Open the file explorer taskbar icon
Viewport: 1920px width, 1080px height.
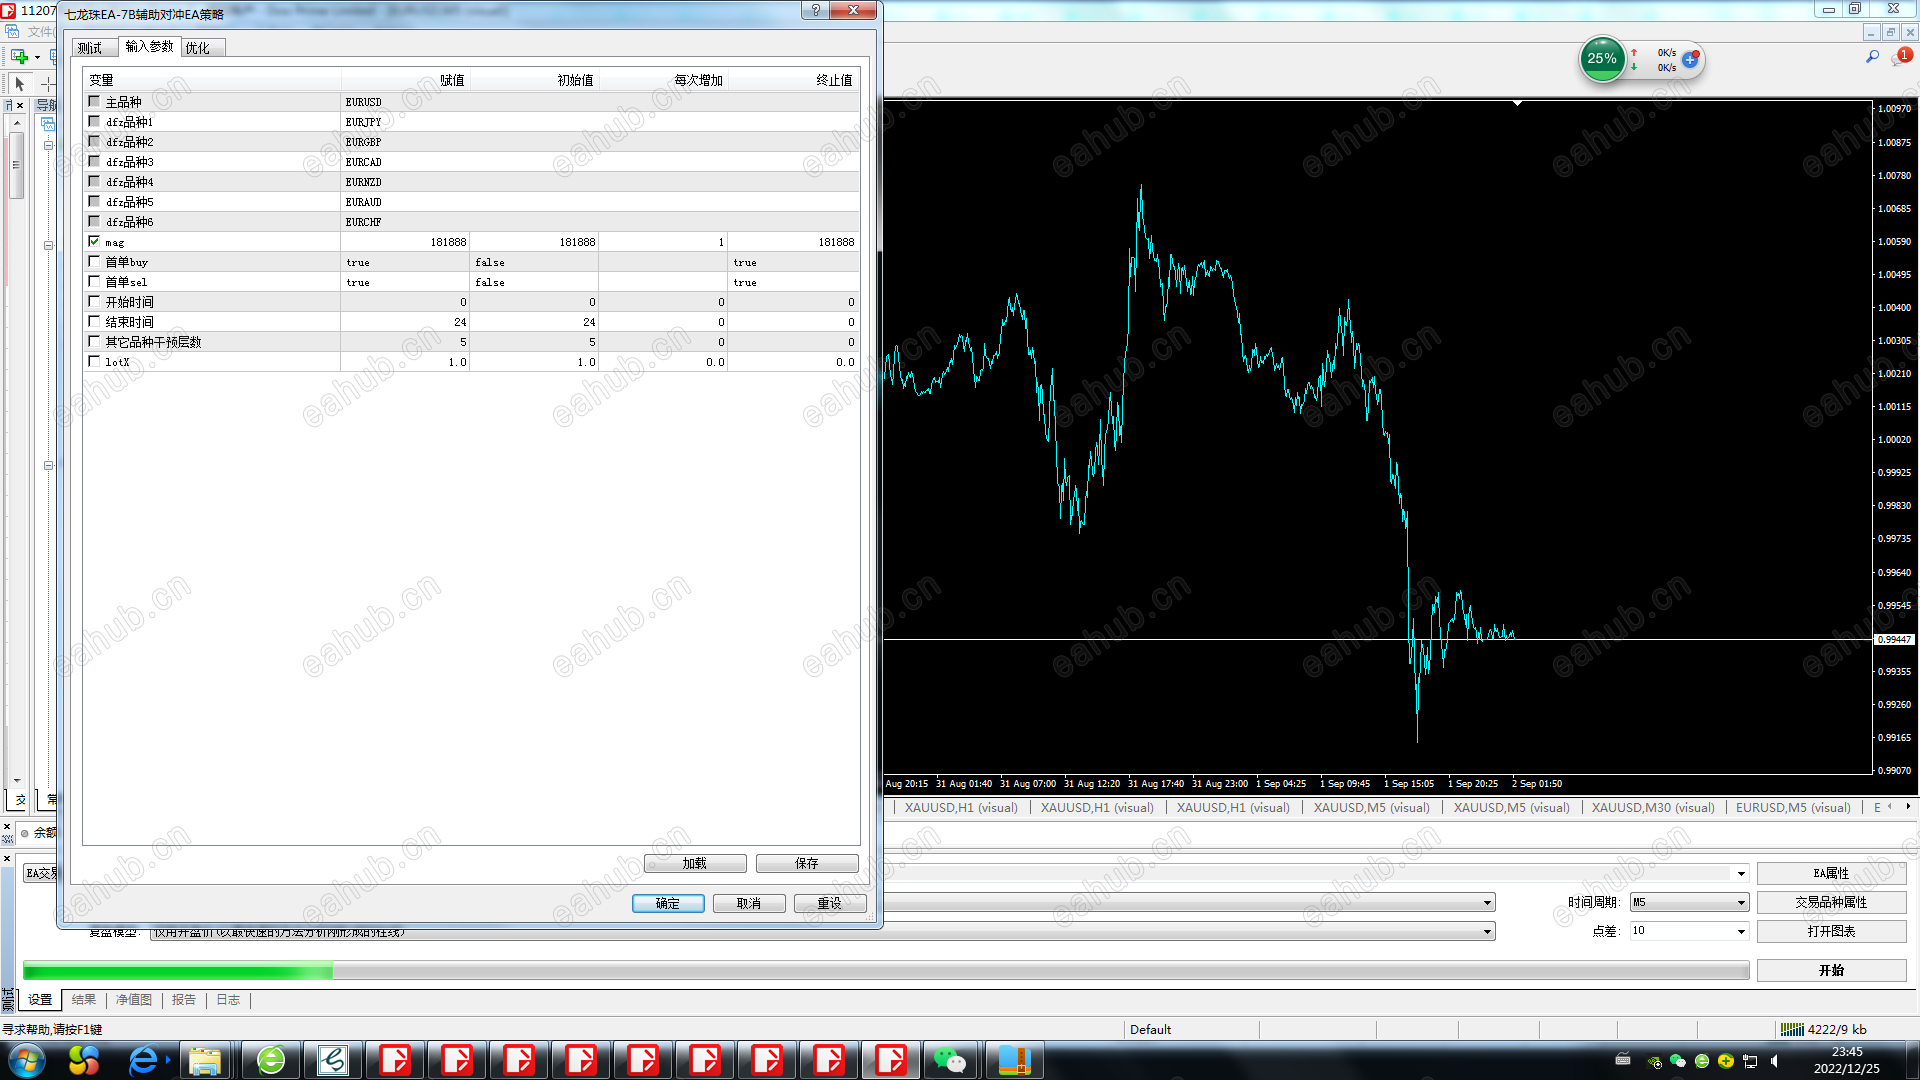point(205,1060)
